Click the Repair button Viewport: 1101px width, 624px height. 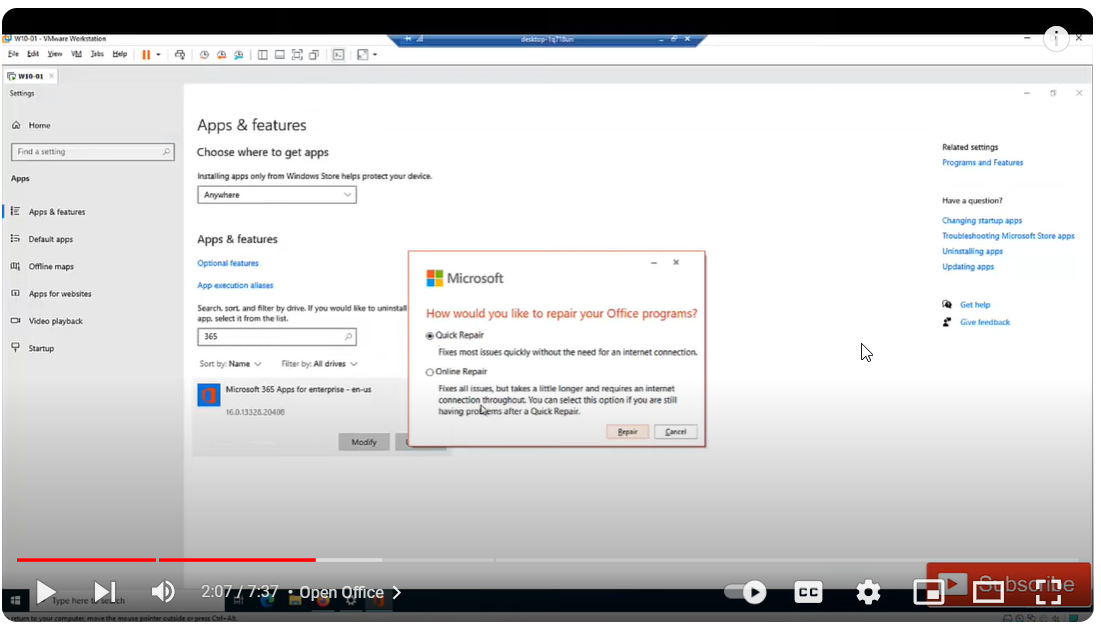[x=627, y=432]
